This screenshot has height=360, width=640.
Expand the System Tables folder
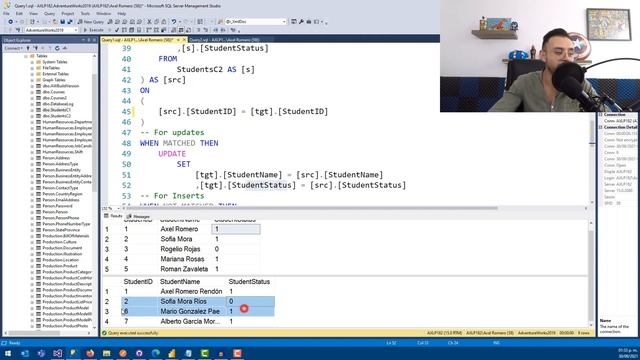tap(32, 62)
